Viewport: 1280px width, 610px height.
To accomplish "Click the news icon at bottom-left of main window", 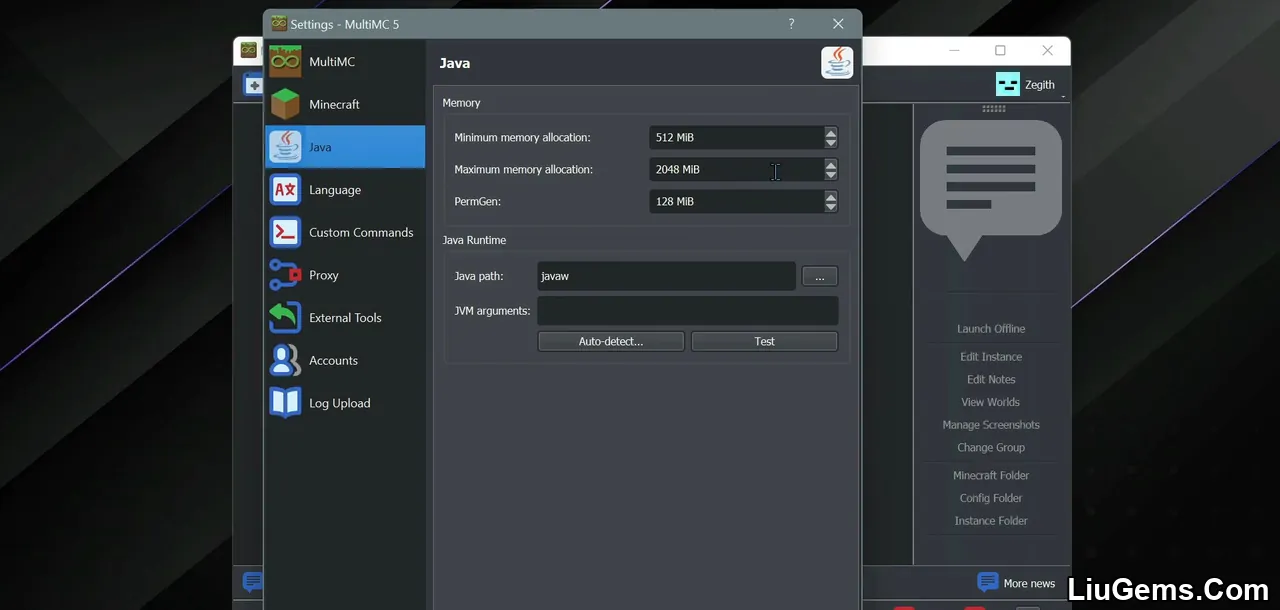I will click(252, 582).
